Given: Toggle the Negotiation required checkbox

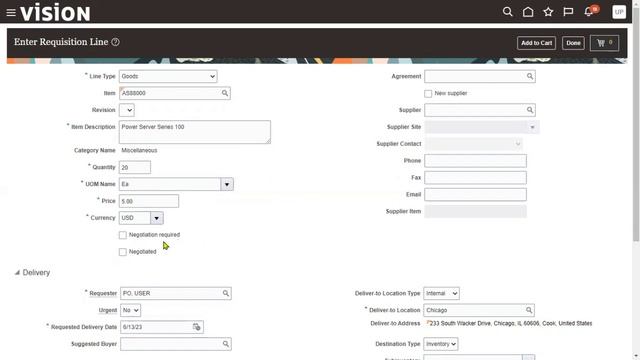Looking at the screenshot, I should [x=122, y=235].
